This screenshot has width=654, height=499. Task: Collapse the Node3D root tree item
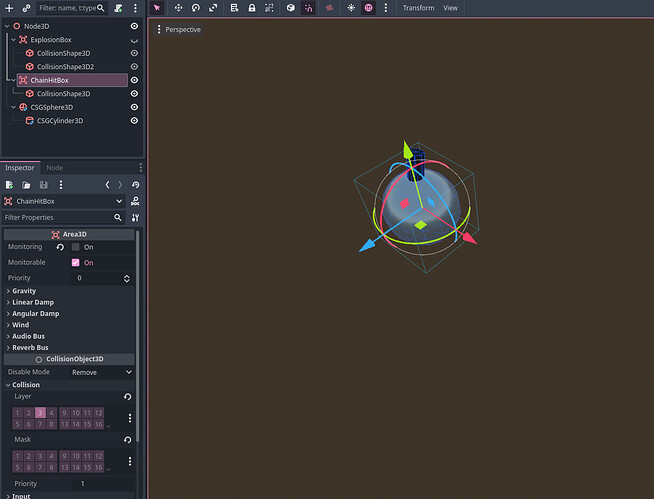[x=7, y=26]
